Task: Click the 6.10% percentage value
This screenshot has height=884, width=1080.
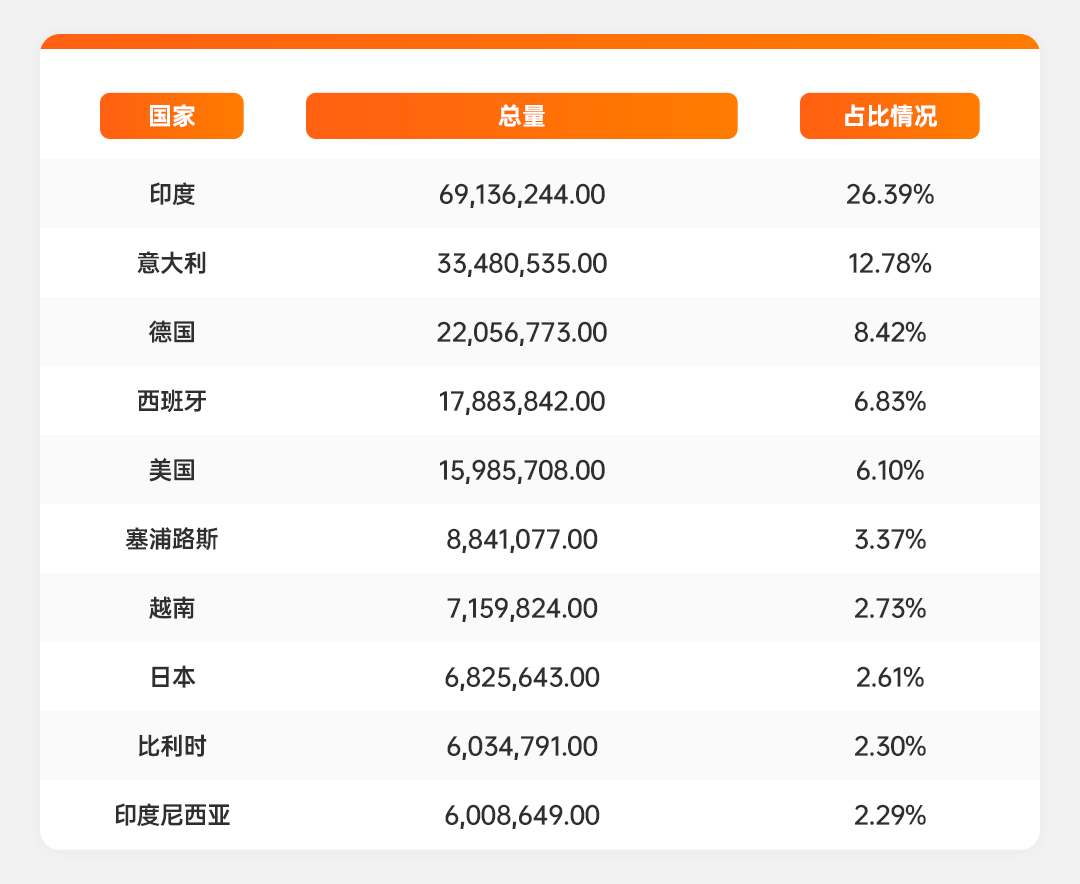Action: pos(889,470)
